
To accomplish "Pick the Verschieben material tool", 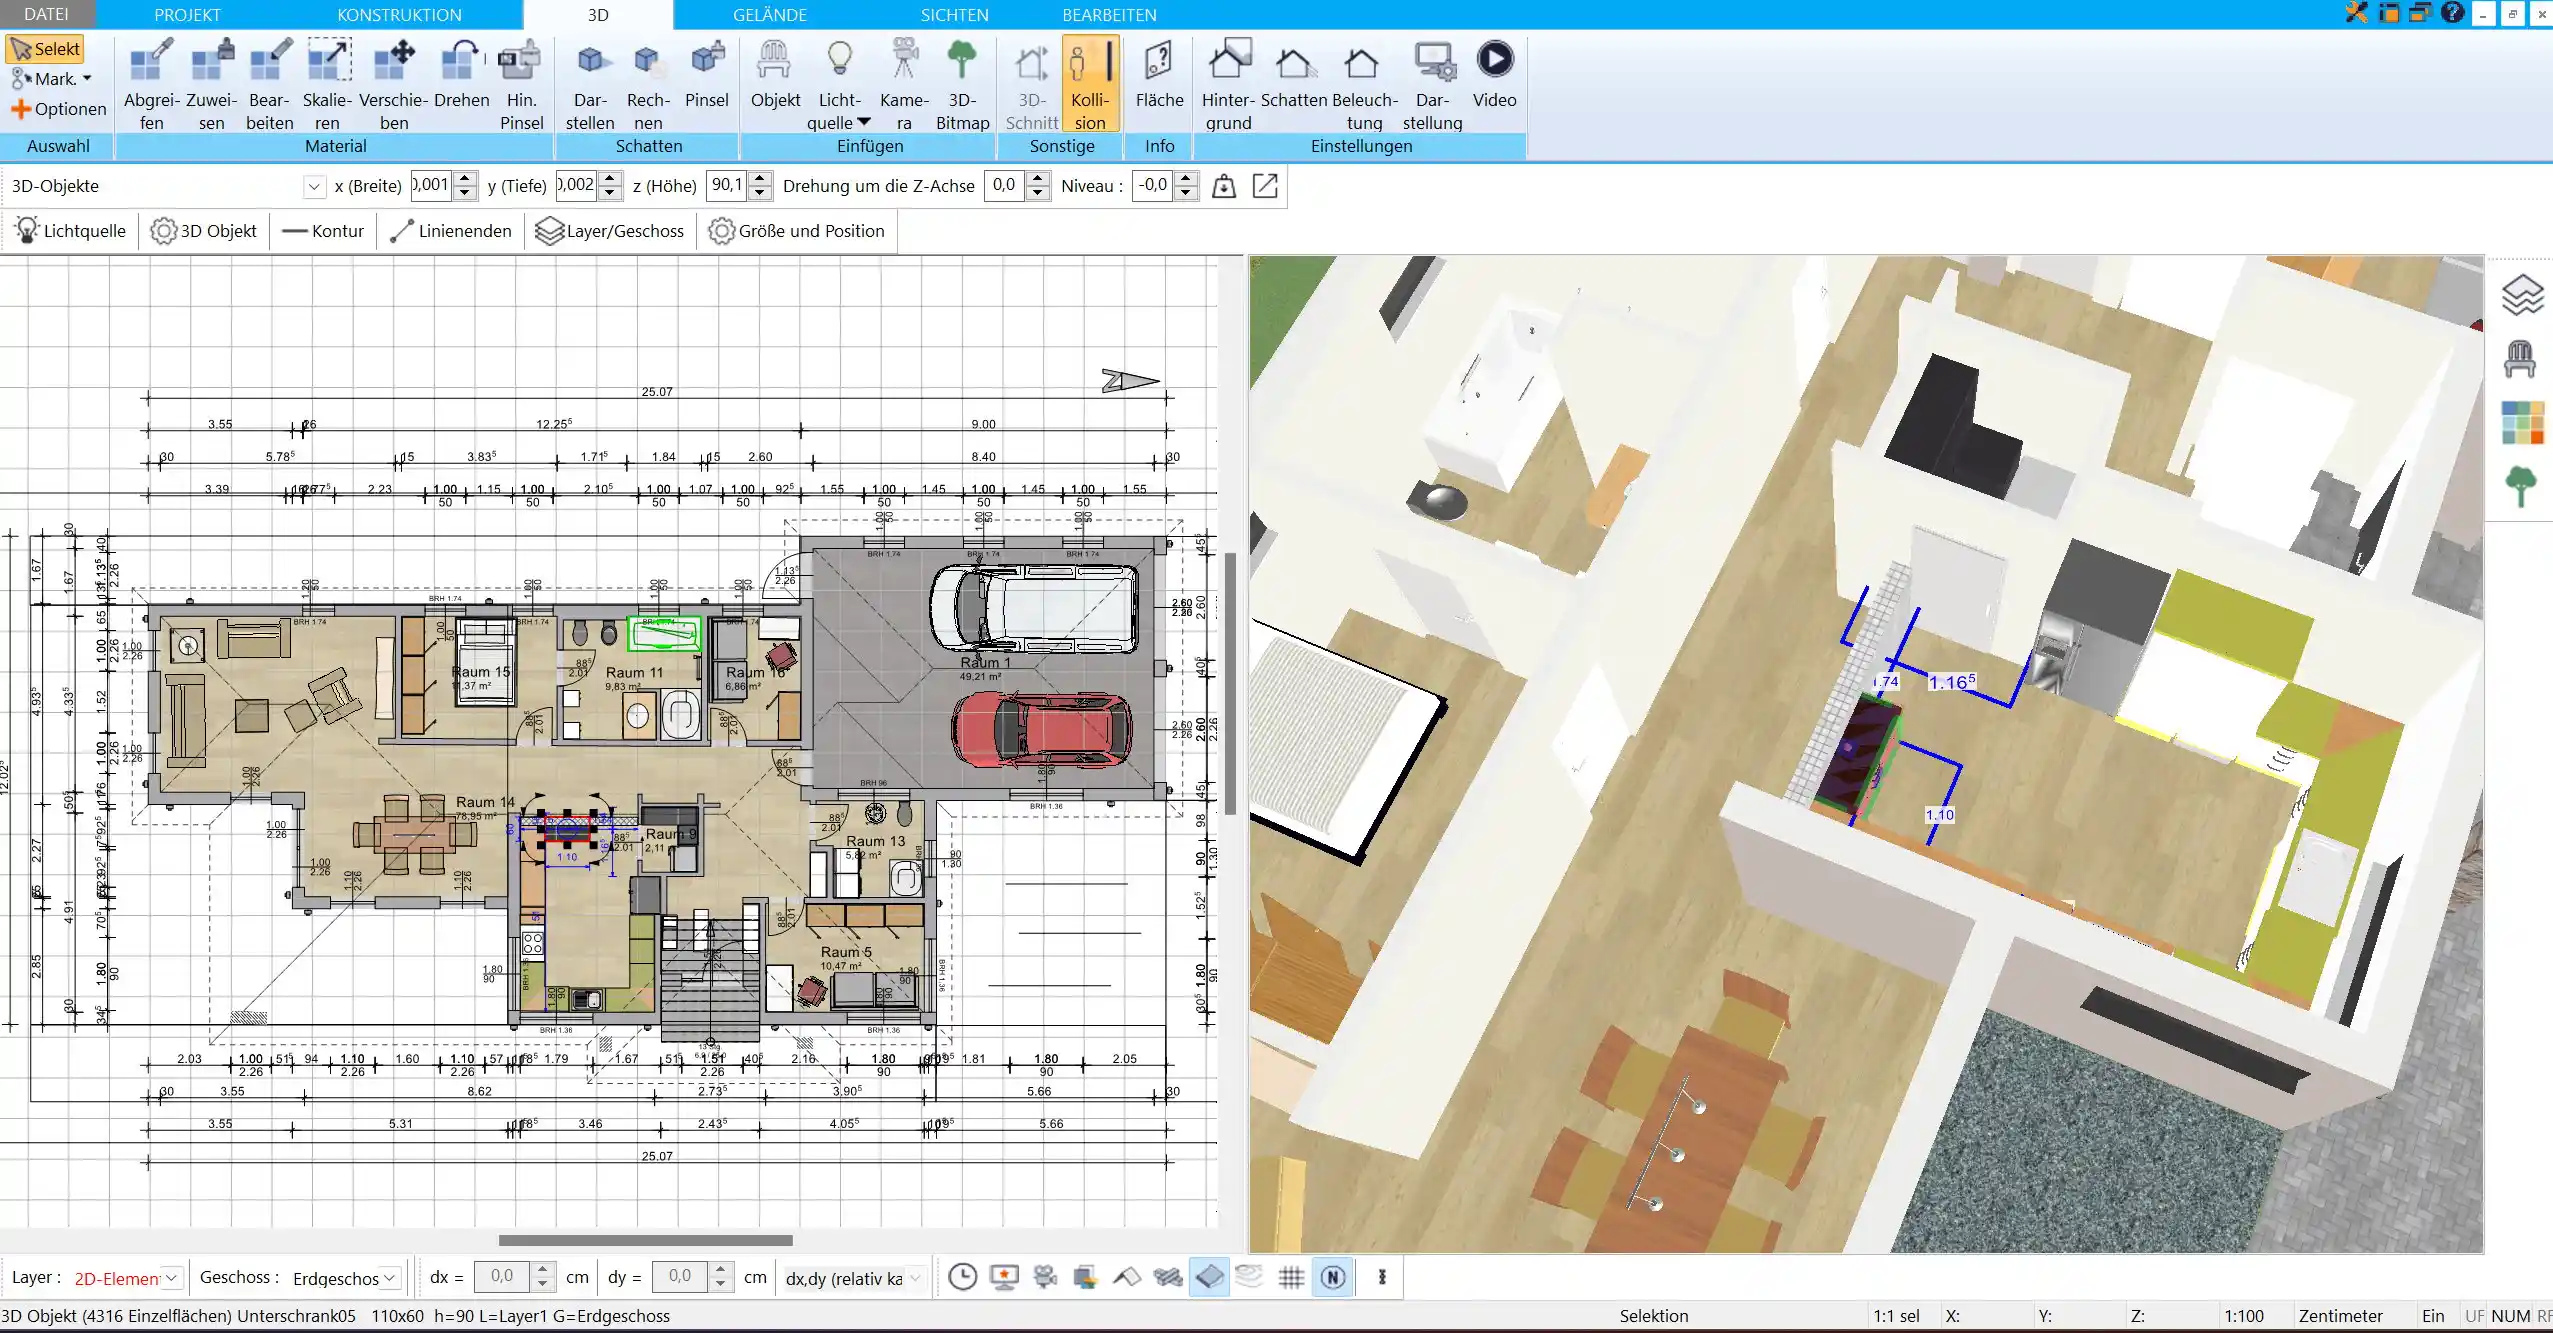I will 394,85.
